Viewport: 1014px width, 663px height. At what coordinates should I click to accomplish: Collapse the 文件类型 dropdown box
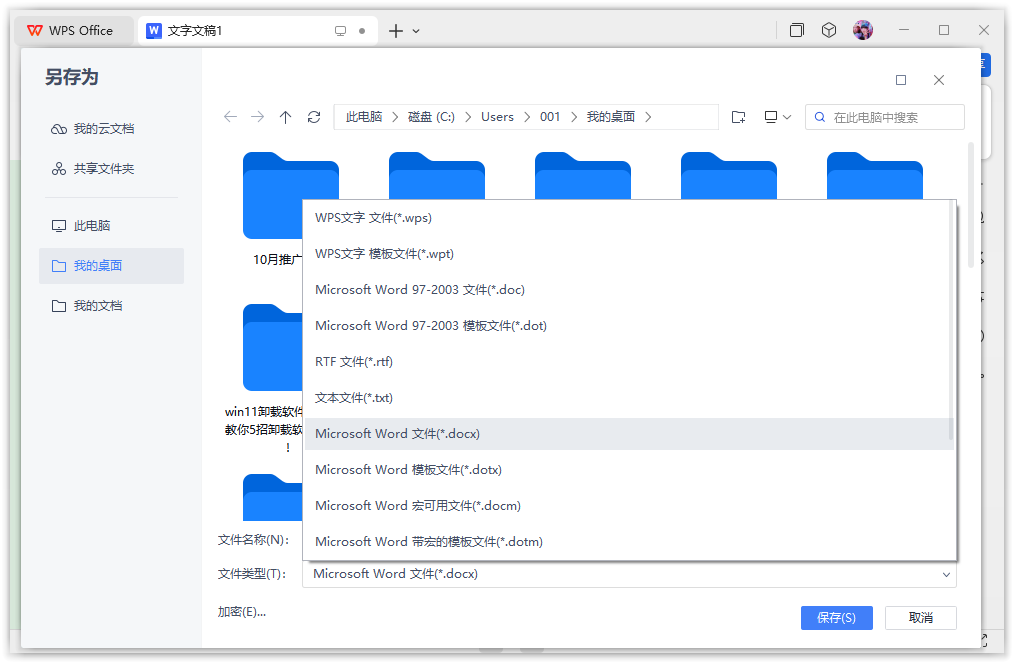pyautogui.click(x=946, y=574)
